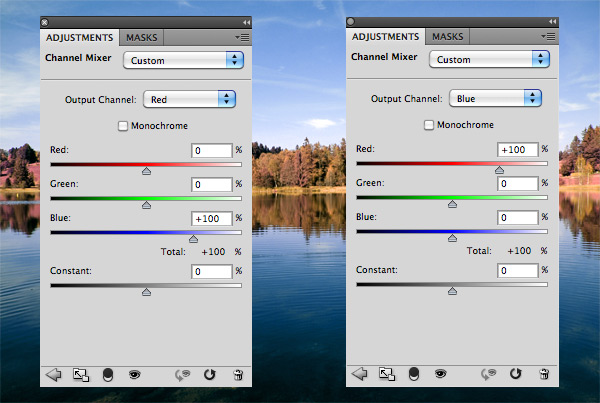Click Constant value field in right panel
The height and width of the screenshot is (403, 600).
tap(518, 270)
